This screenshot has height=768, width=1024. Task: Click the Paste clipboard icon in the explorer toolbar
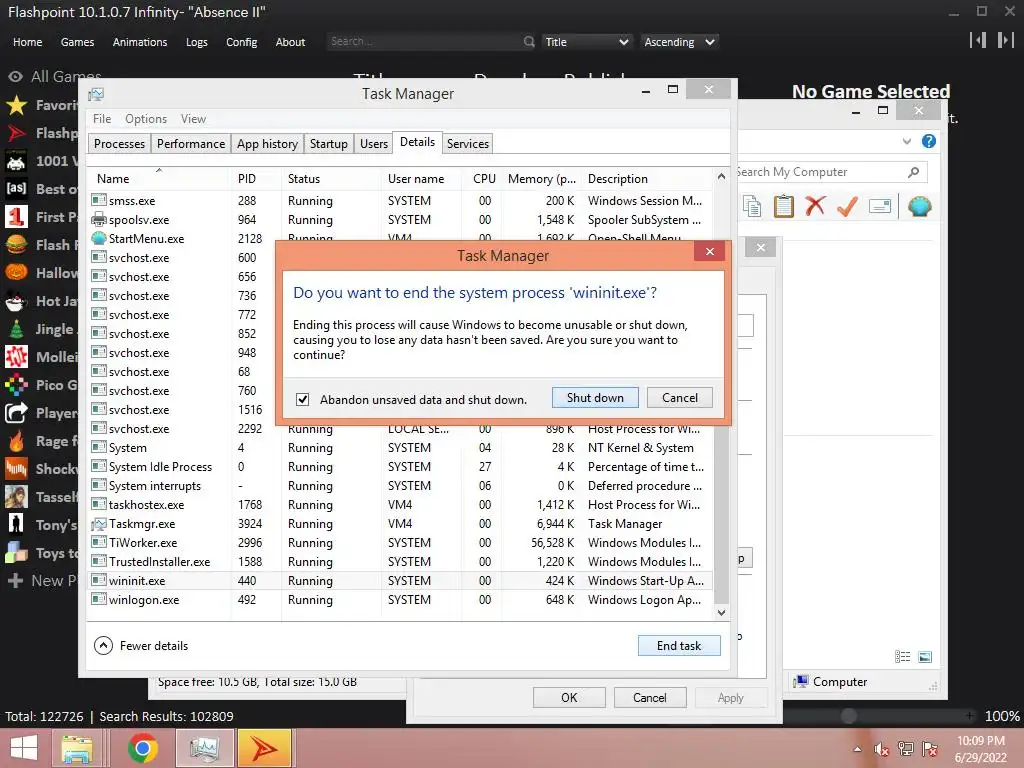click(784, 206)
